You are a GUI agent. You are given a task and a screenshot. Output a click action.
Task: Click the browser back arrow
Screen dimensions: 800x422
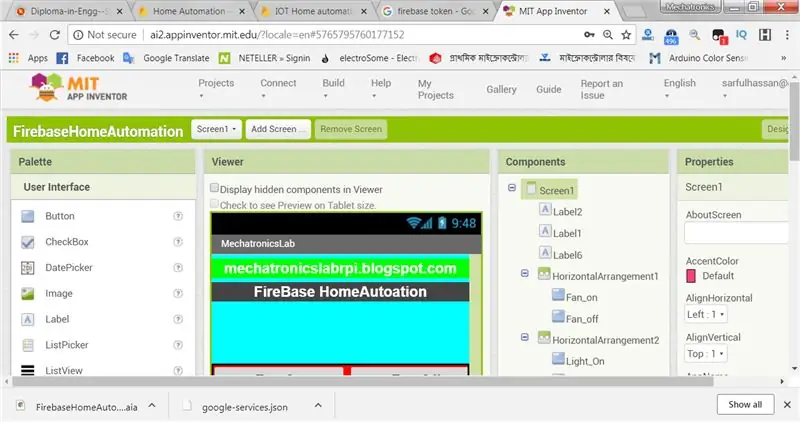click(x=14, y=35)
